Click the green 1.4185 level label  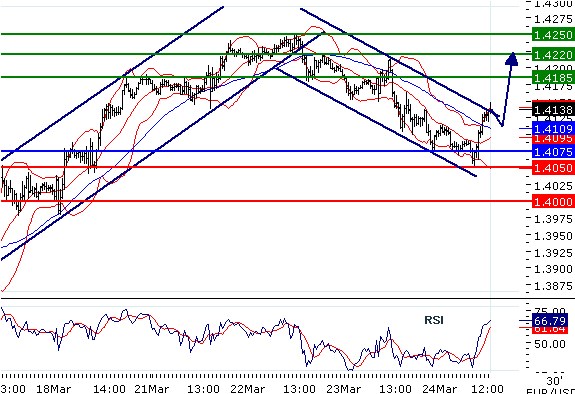(x=553, y=78)
